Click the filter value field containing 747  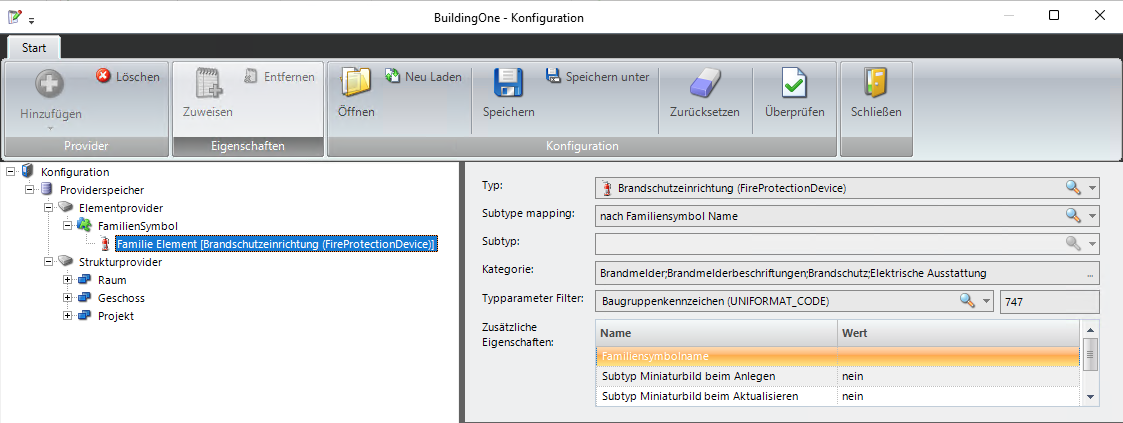(x=1049, y=301)
